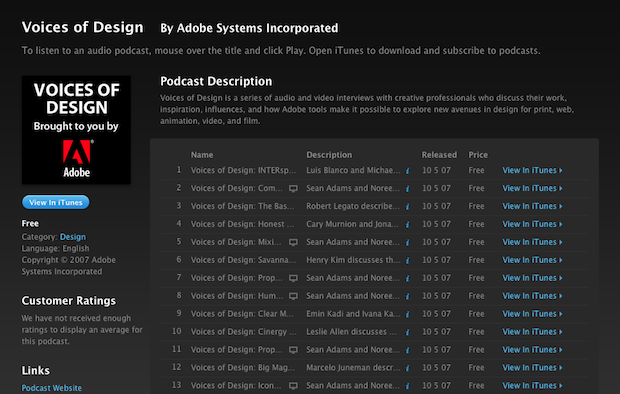The width and height of the screenshot is (620, 394).
Task: Click info icon in episode 13 row
Action: tap(407, 386)
